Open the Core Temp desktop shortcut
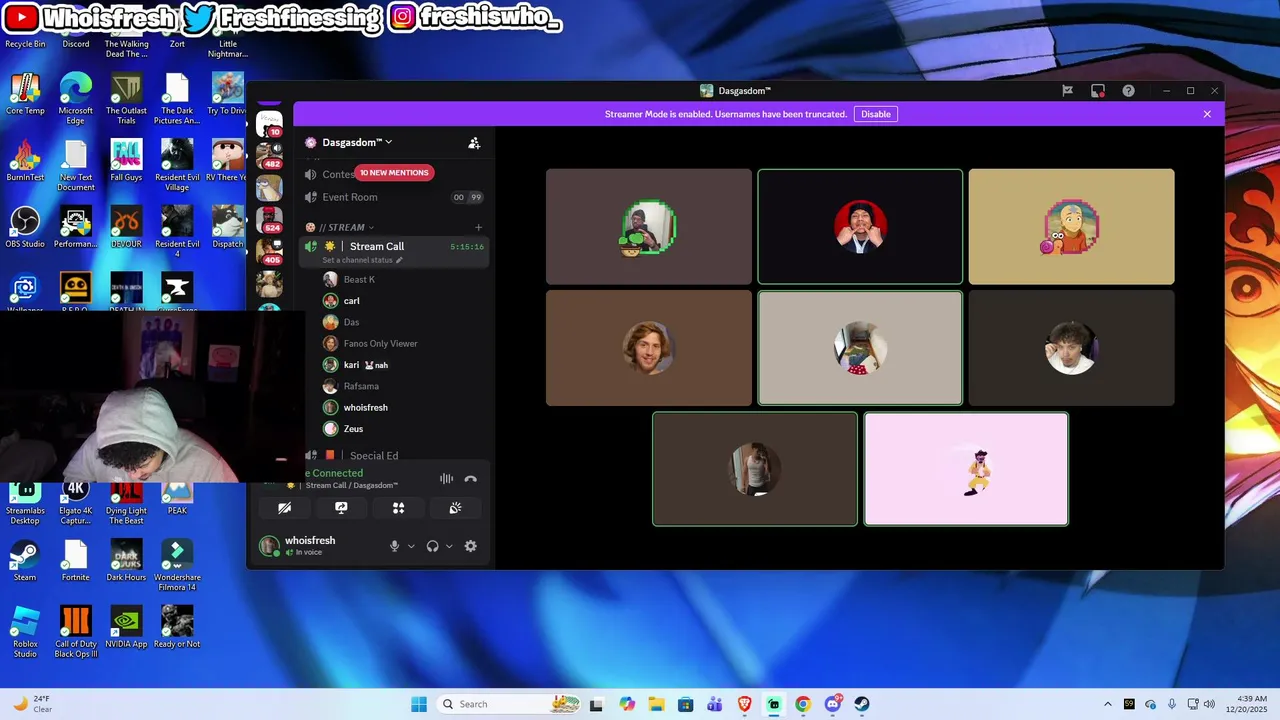Image resolution: width=1280 pixels, height=720 pixels. pyautogui.click(x=25, y=94)
